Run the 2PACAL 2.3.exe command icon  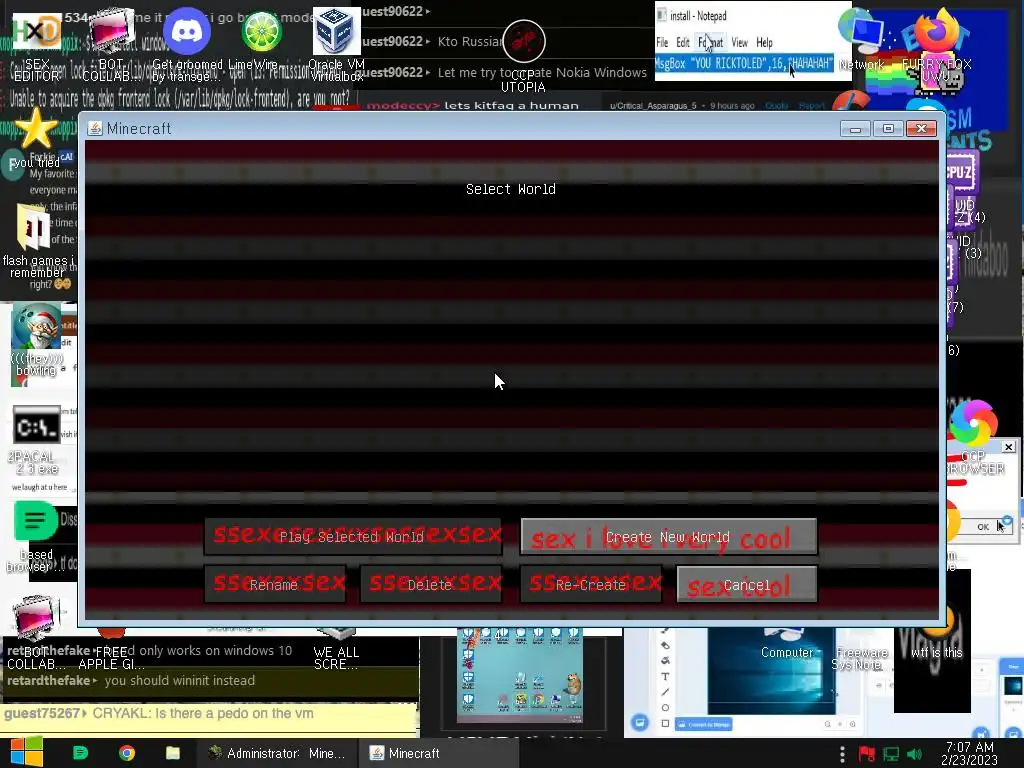[37, 426]
